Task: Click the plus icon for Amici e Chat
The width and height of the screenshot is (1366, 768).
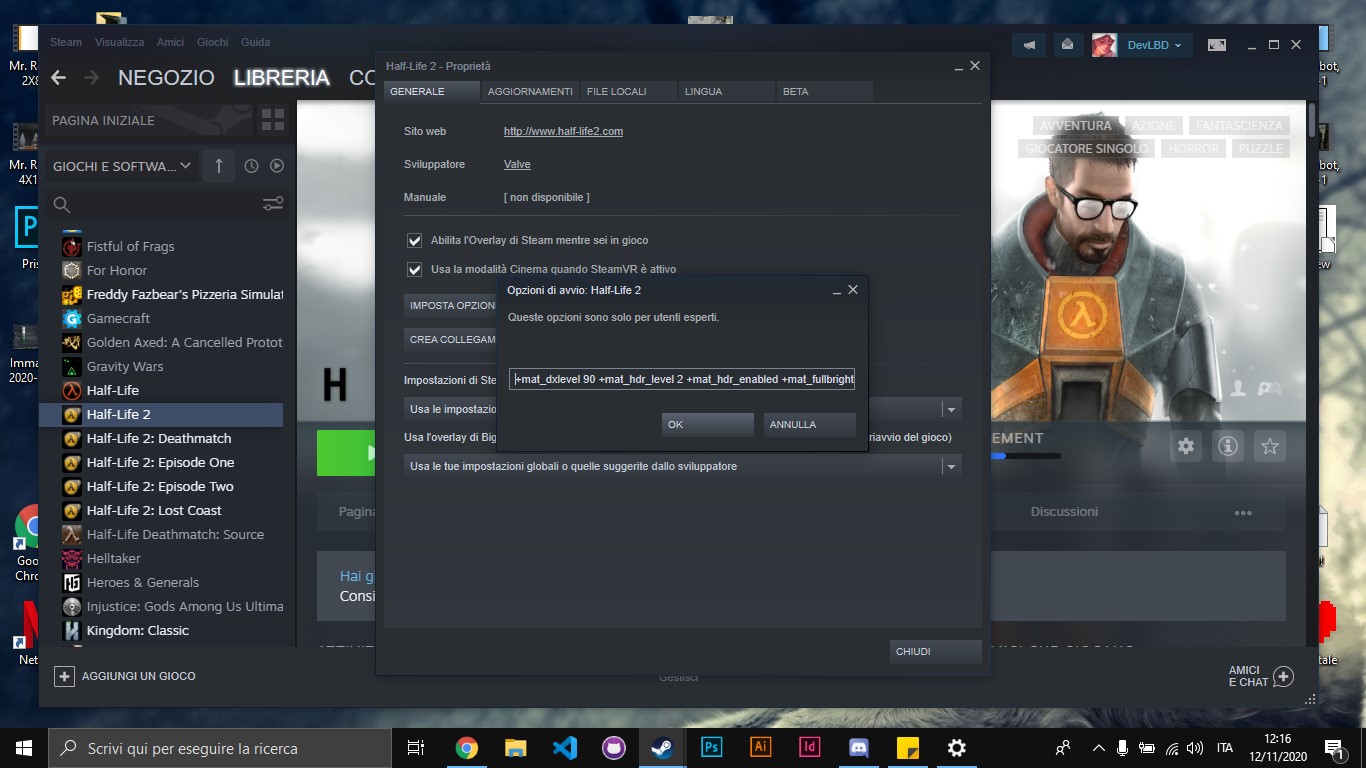Action: point(1283,676)
